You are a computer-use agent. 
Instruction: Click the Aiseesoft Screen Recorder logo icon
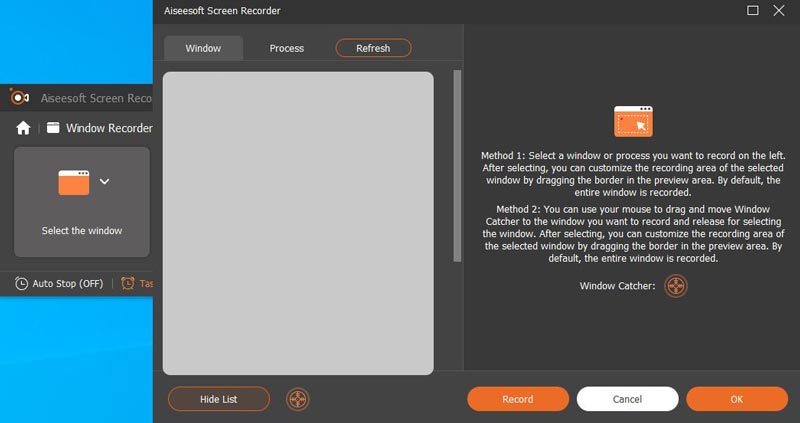(19, 98)
